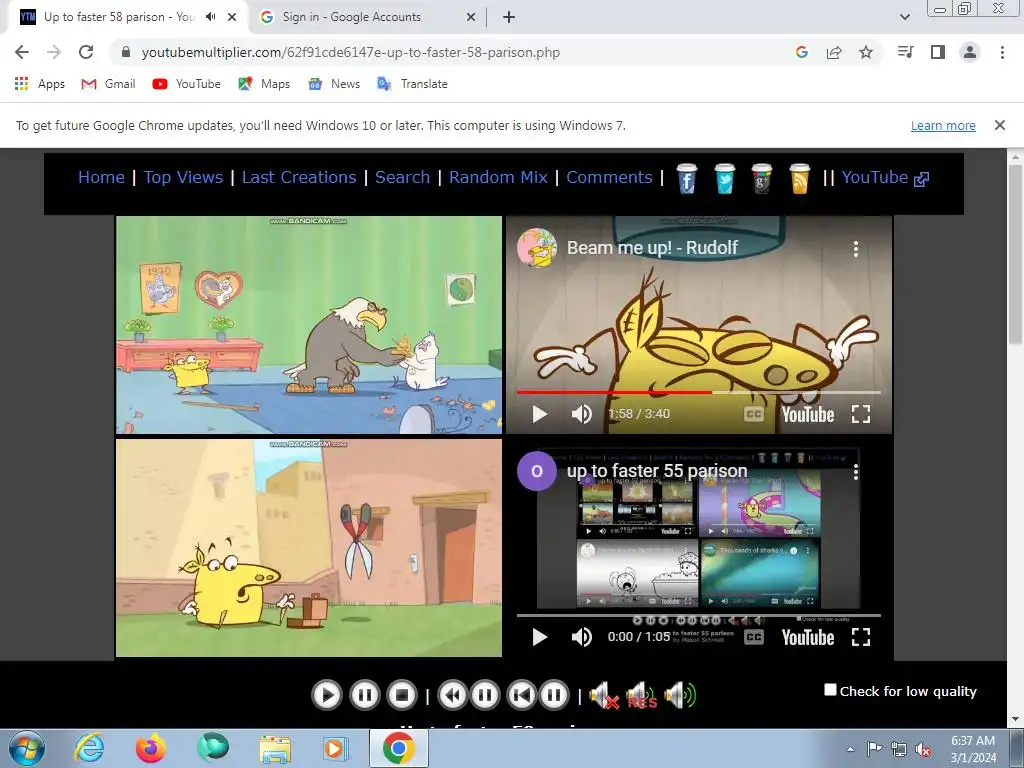The image size is (1024, 768).
Task: Click the full volume speaker icon
Action: [x=680, y=696]
